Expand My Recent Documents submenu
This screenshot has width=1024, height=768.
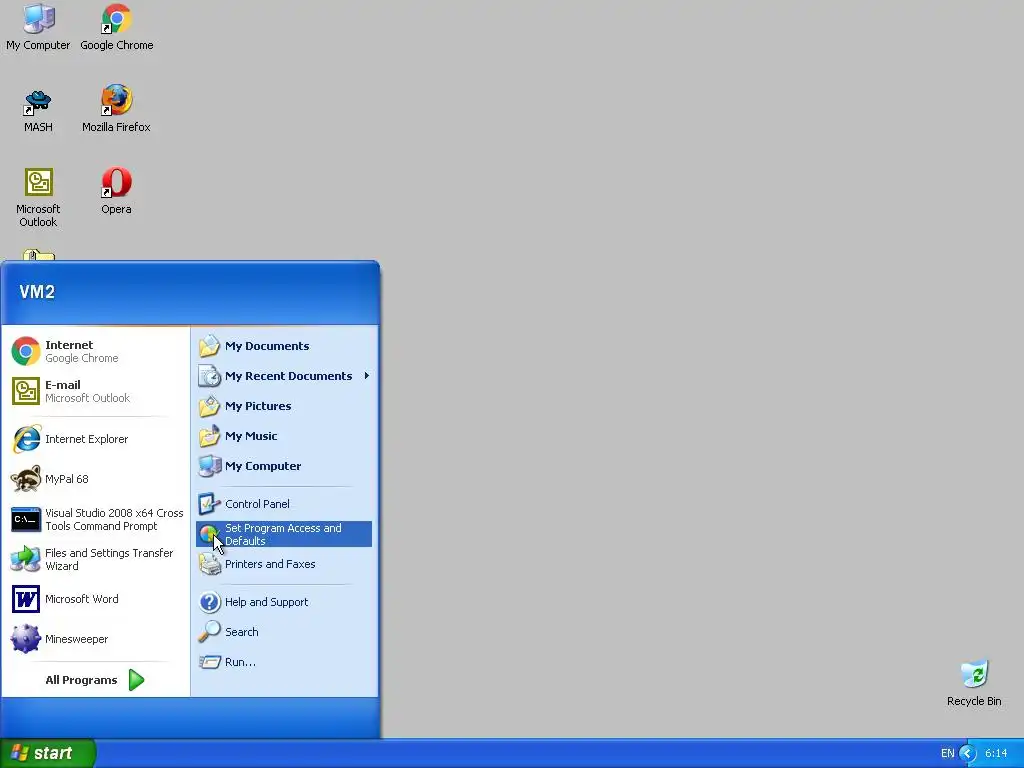pyautogui.click(x=284, y=376)
